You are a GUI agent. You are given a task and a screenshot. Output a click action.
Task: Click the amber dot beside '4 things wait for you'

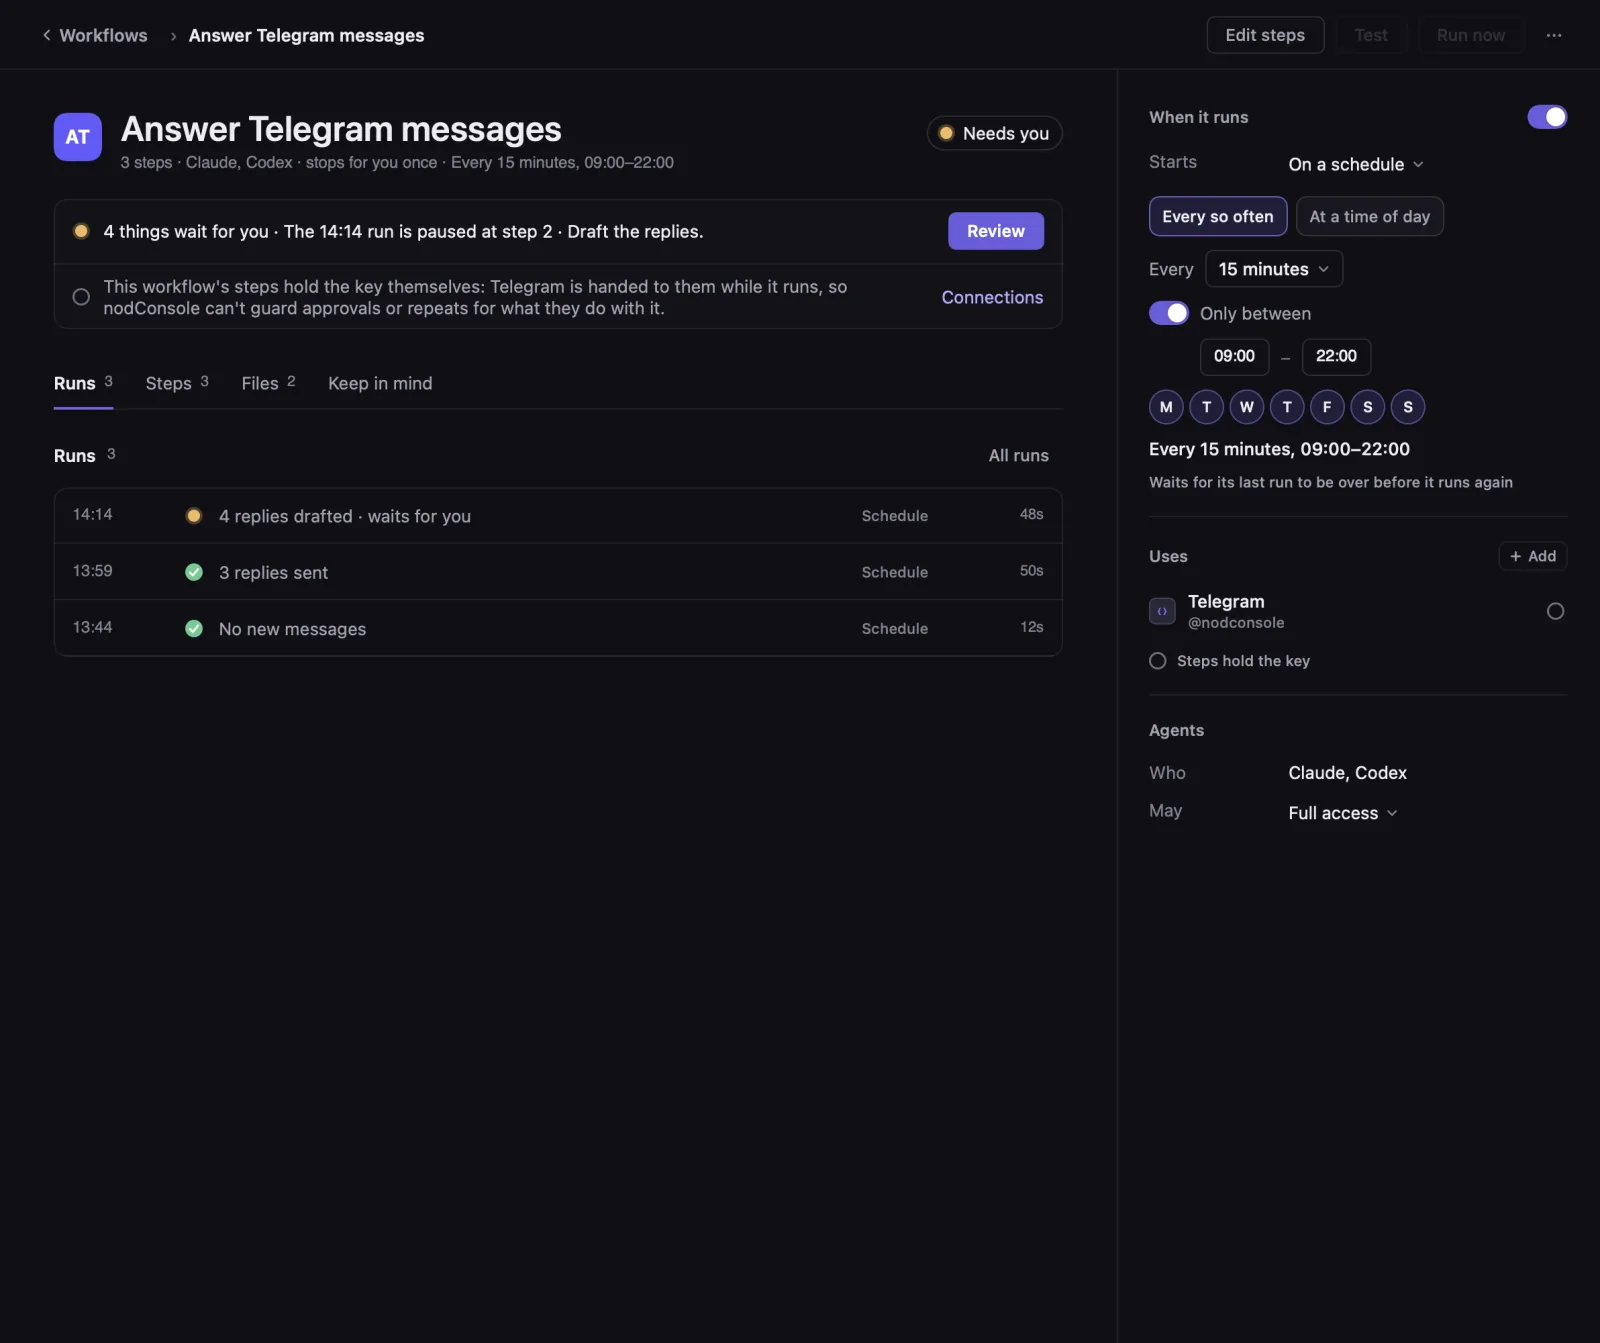(81, 231)
